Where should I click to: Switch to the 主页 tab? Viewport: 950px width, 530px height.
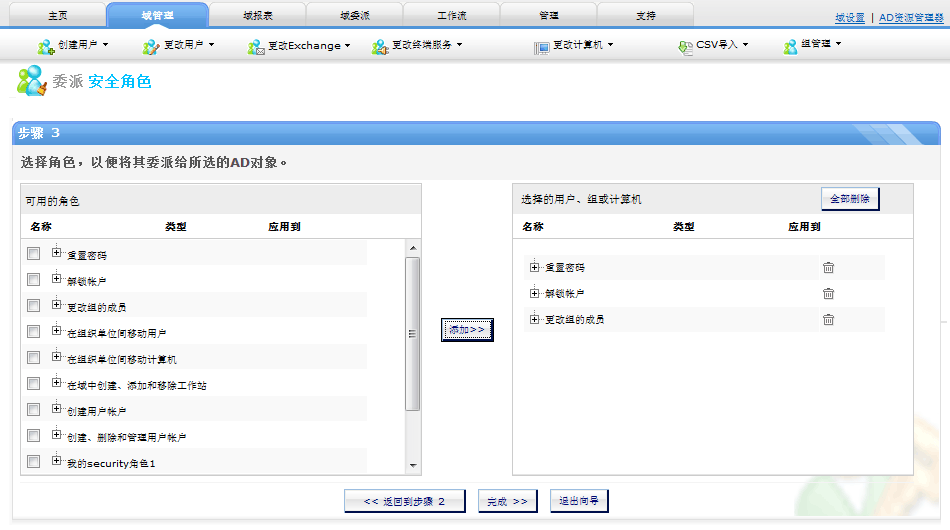click(x=58, y=15)
